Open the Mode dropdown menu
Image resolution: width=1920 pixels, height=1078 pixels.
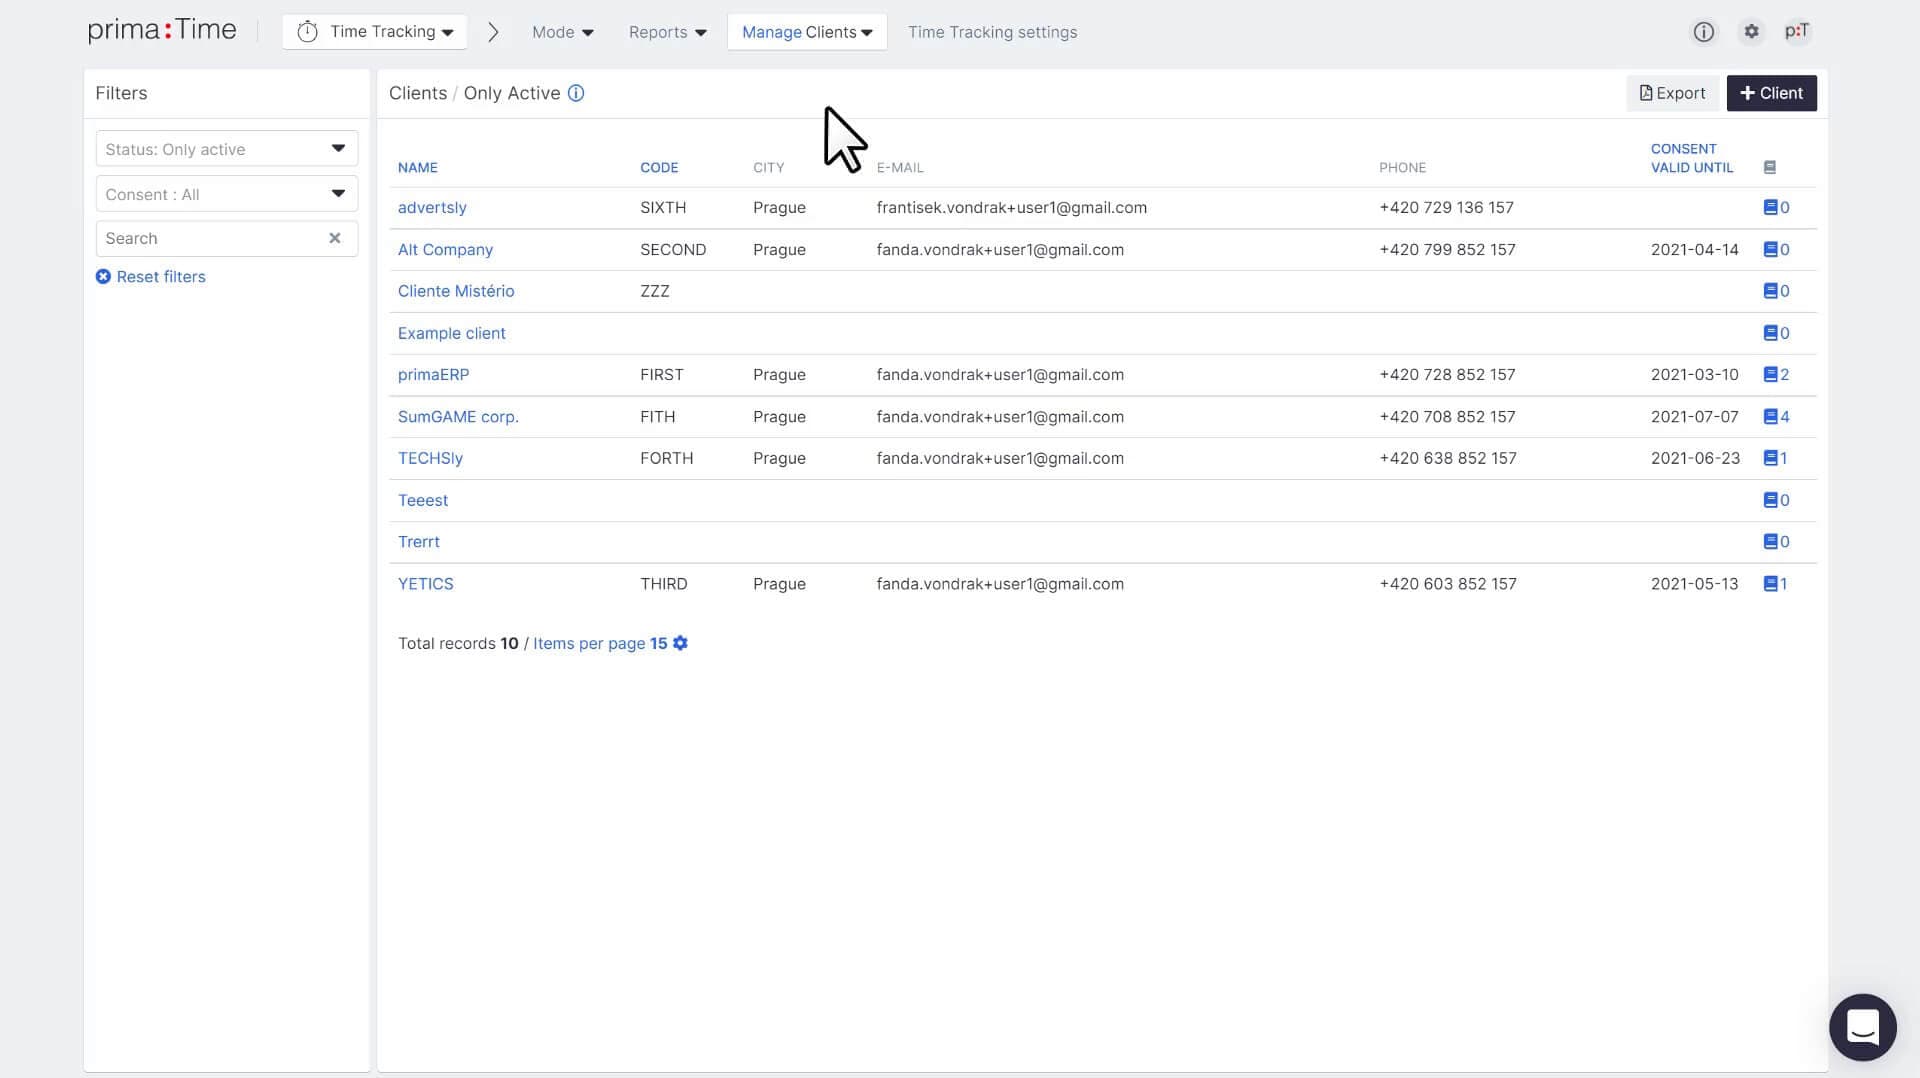pyautogui.click(x=562, y=32)
